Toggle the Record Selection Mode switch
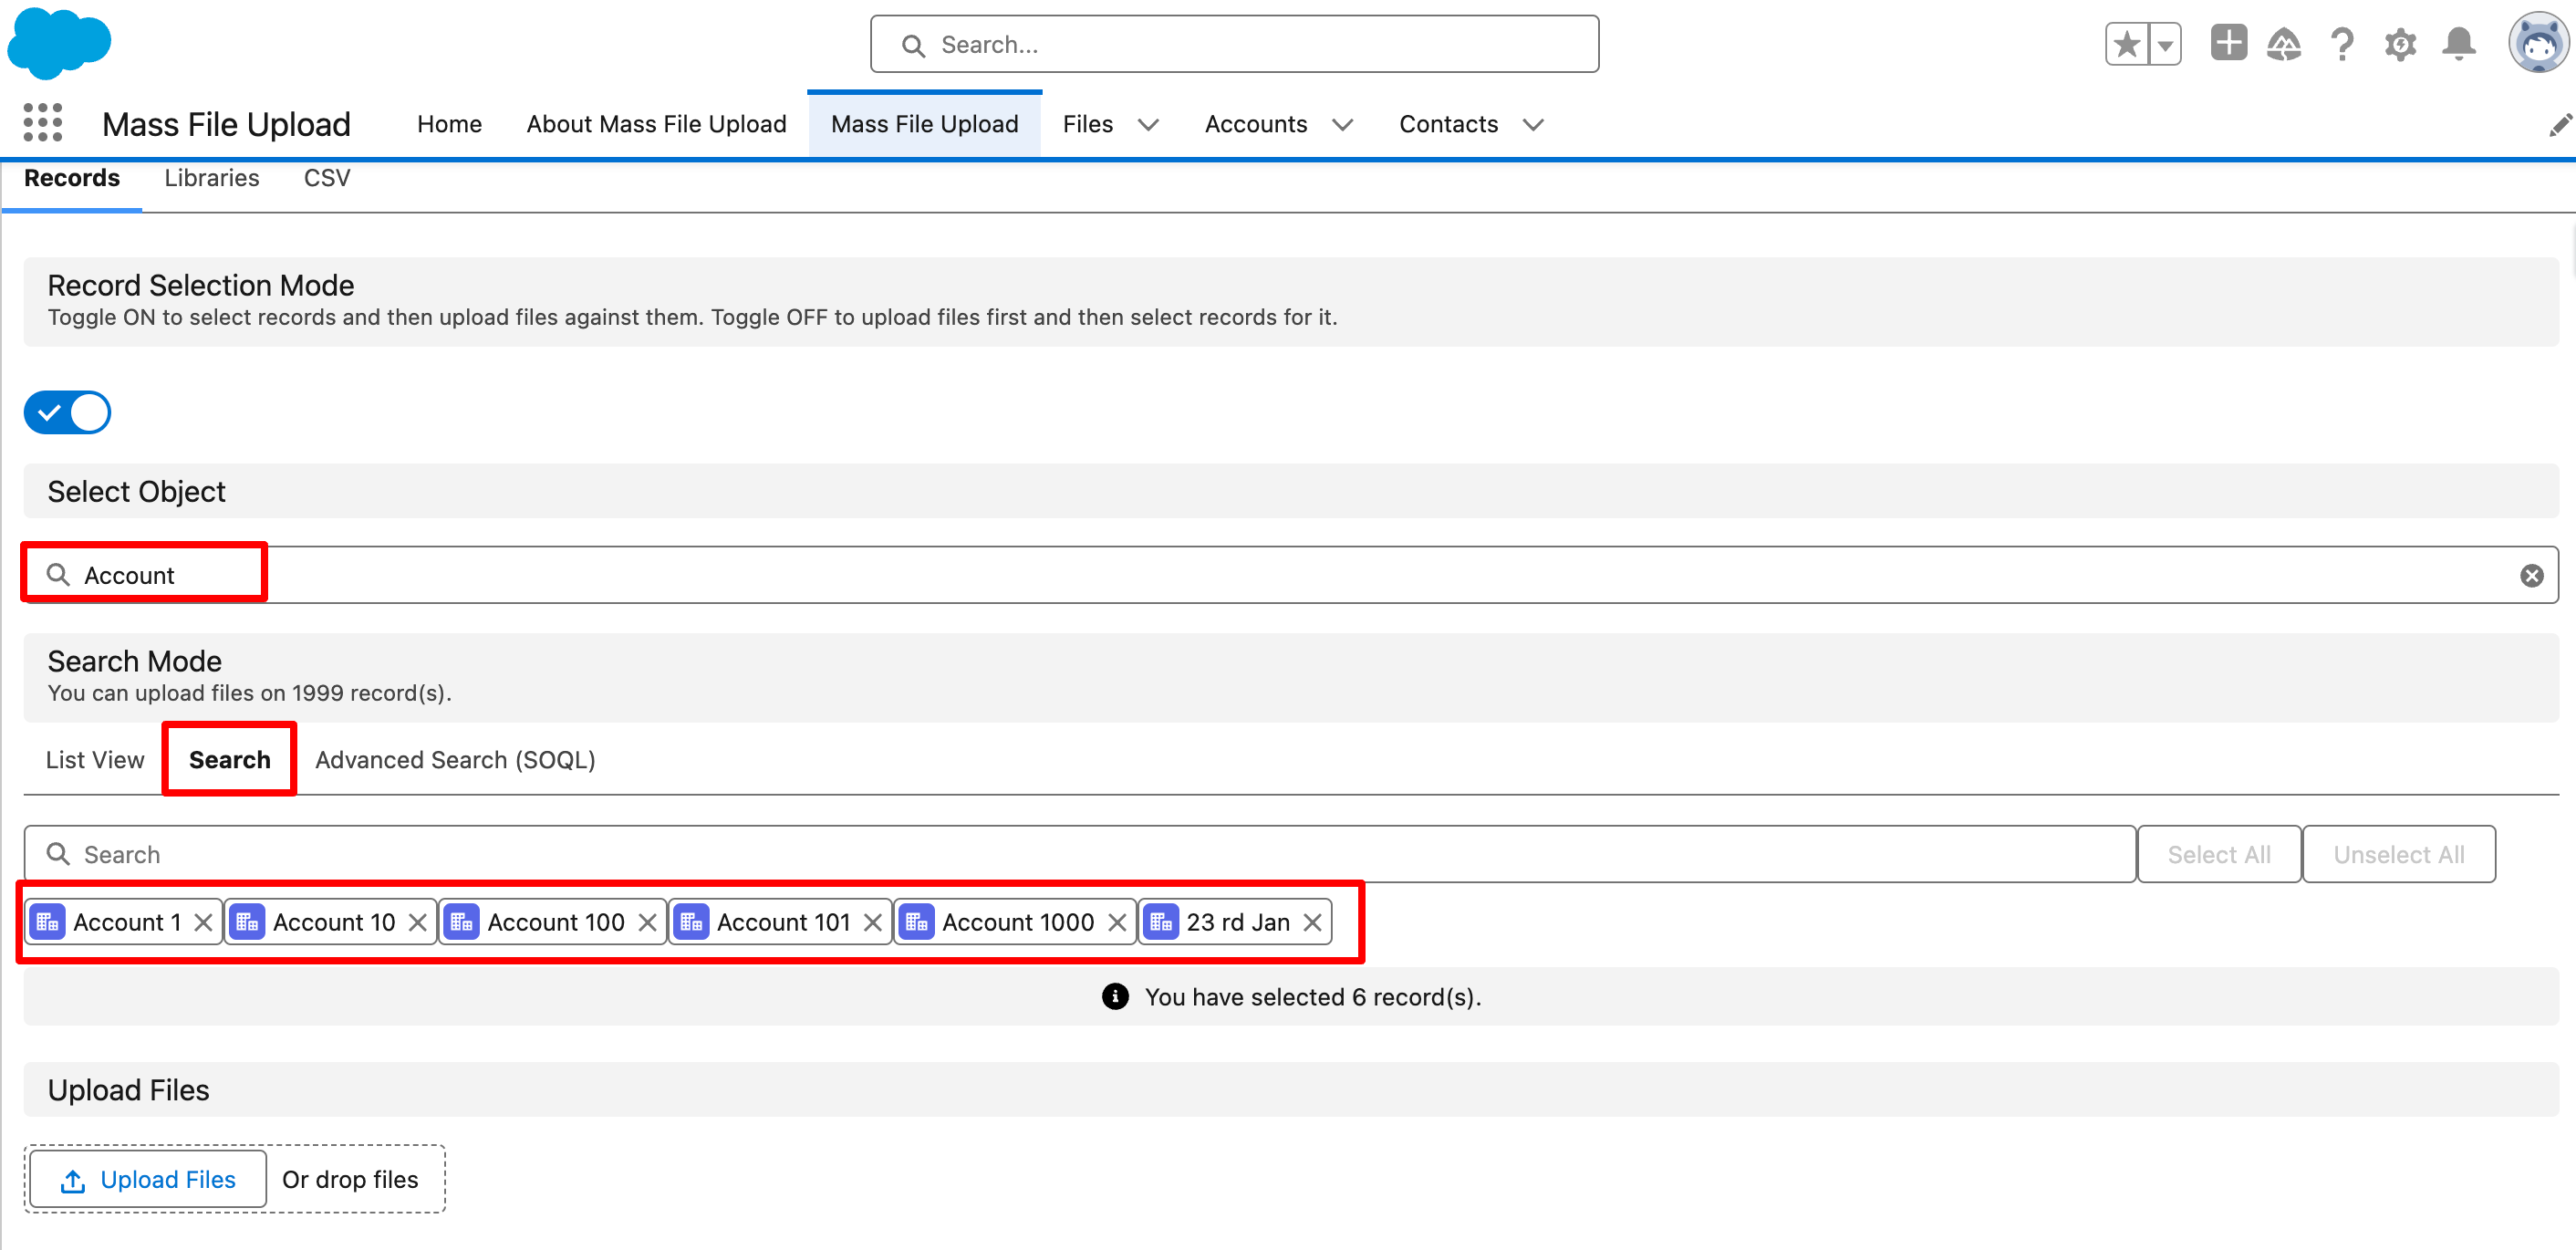The image size is (2576, 1250). click(x=68, y=412)
